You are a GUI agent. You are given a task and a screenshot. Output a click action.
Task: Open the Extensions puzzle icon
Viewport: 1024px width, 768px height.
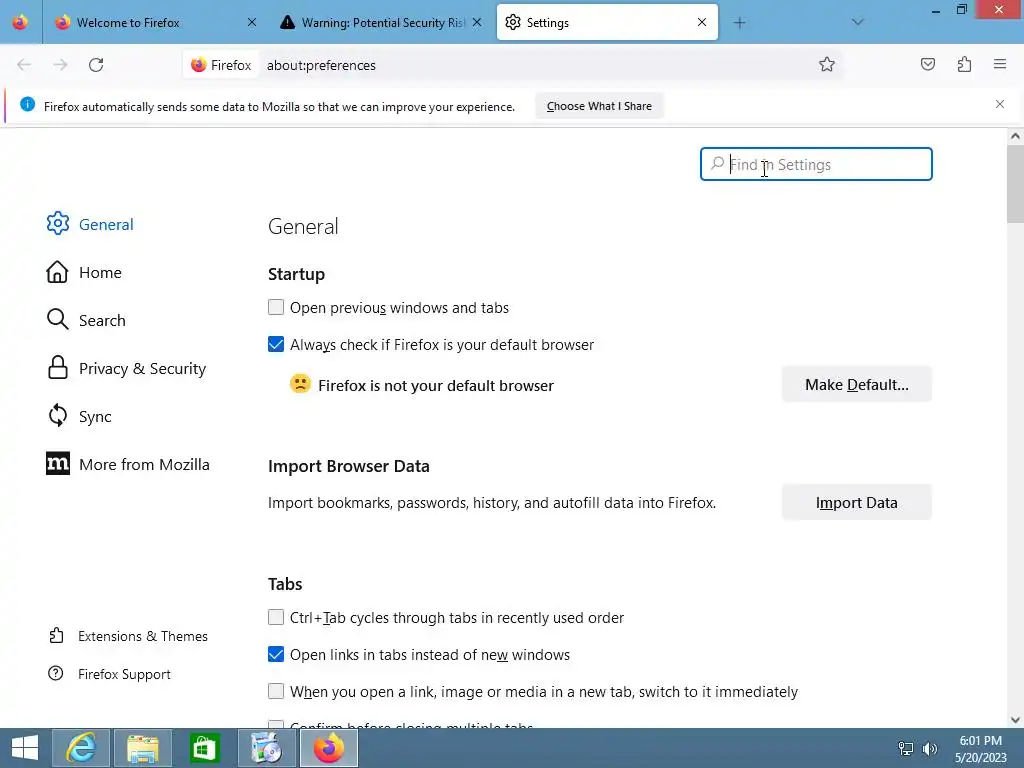point(964,64)
